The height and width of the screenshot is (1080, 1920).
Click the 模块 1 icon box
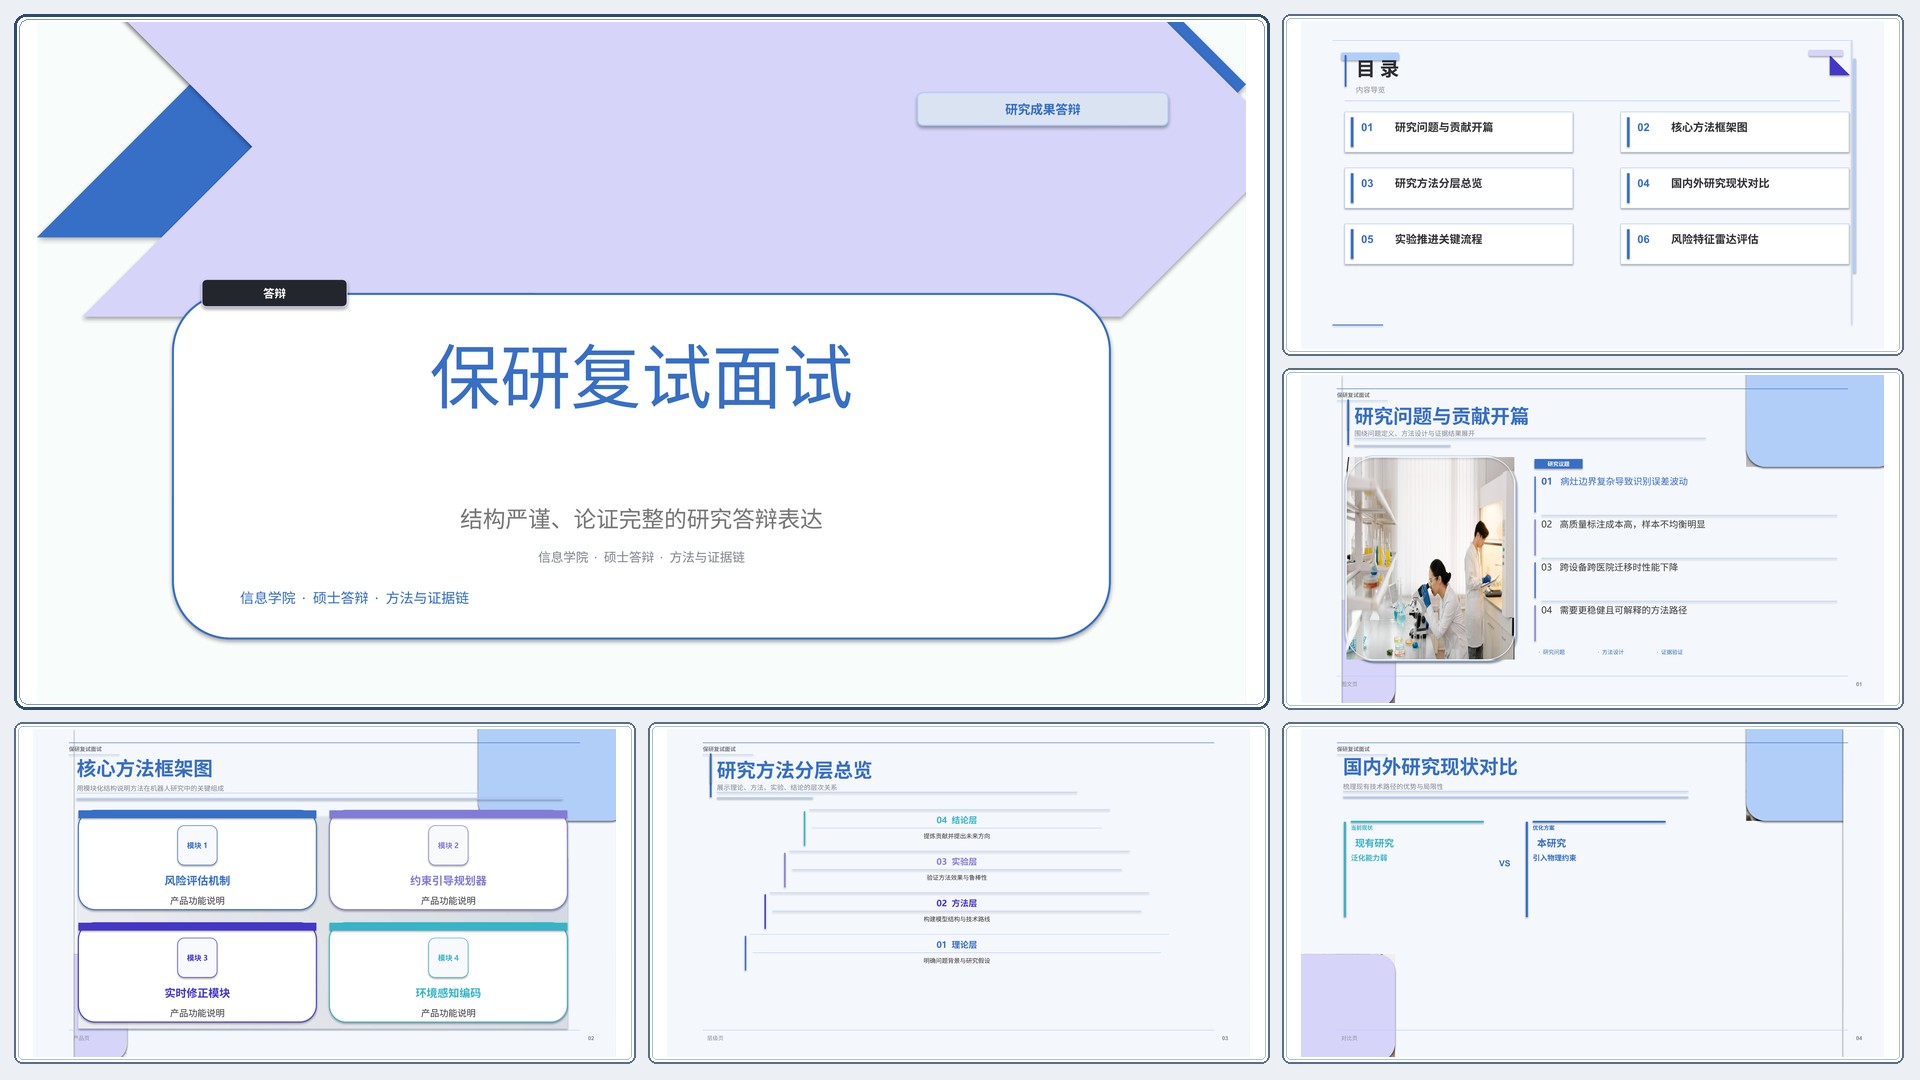pyautogui.click(x=197, y=845)
